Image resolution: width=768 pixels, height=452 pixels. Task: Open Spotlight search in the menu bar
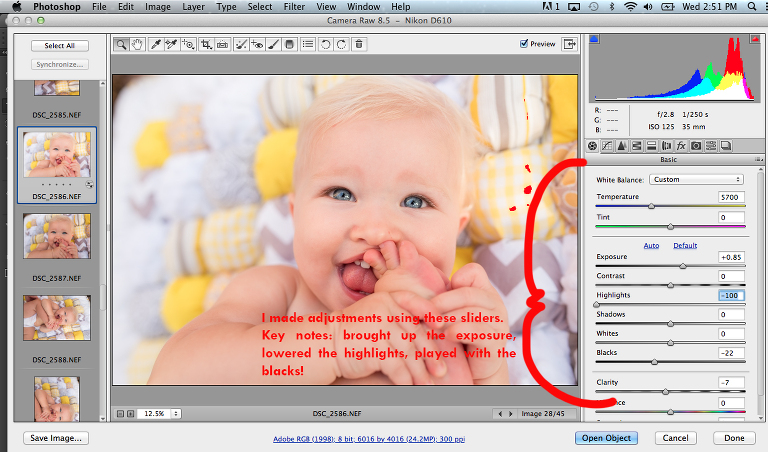[x=752, y=7]
